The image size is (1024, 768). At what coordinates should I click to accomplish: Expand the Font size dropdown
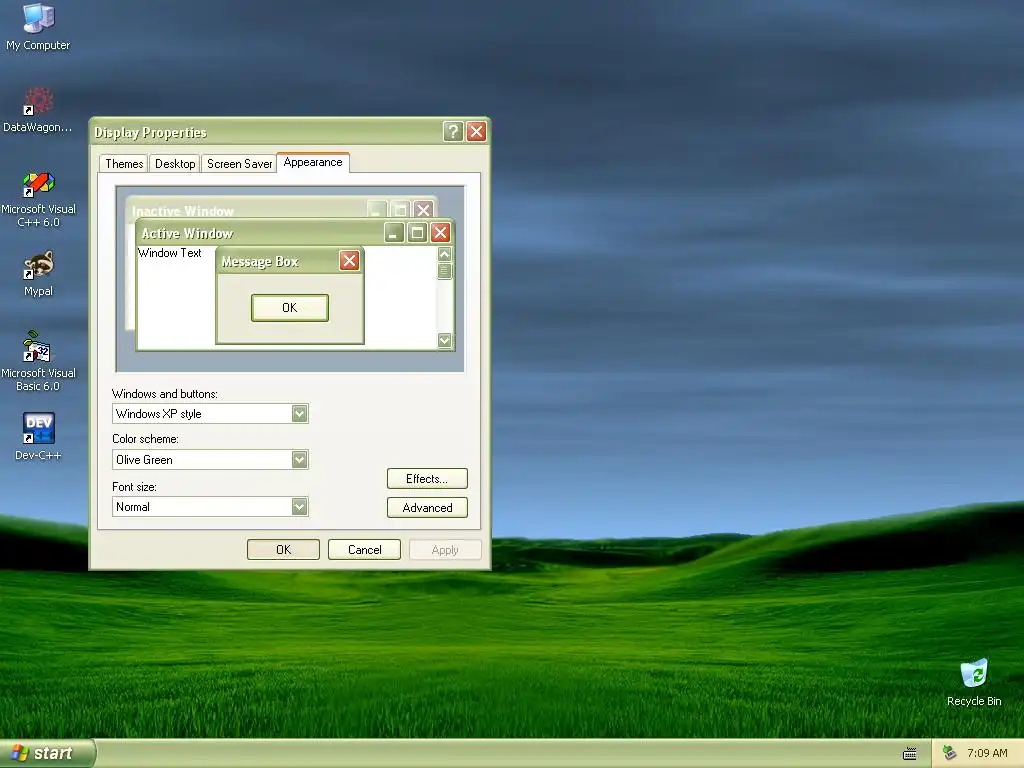click(x=299, y=507)
